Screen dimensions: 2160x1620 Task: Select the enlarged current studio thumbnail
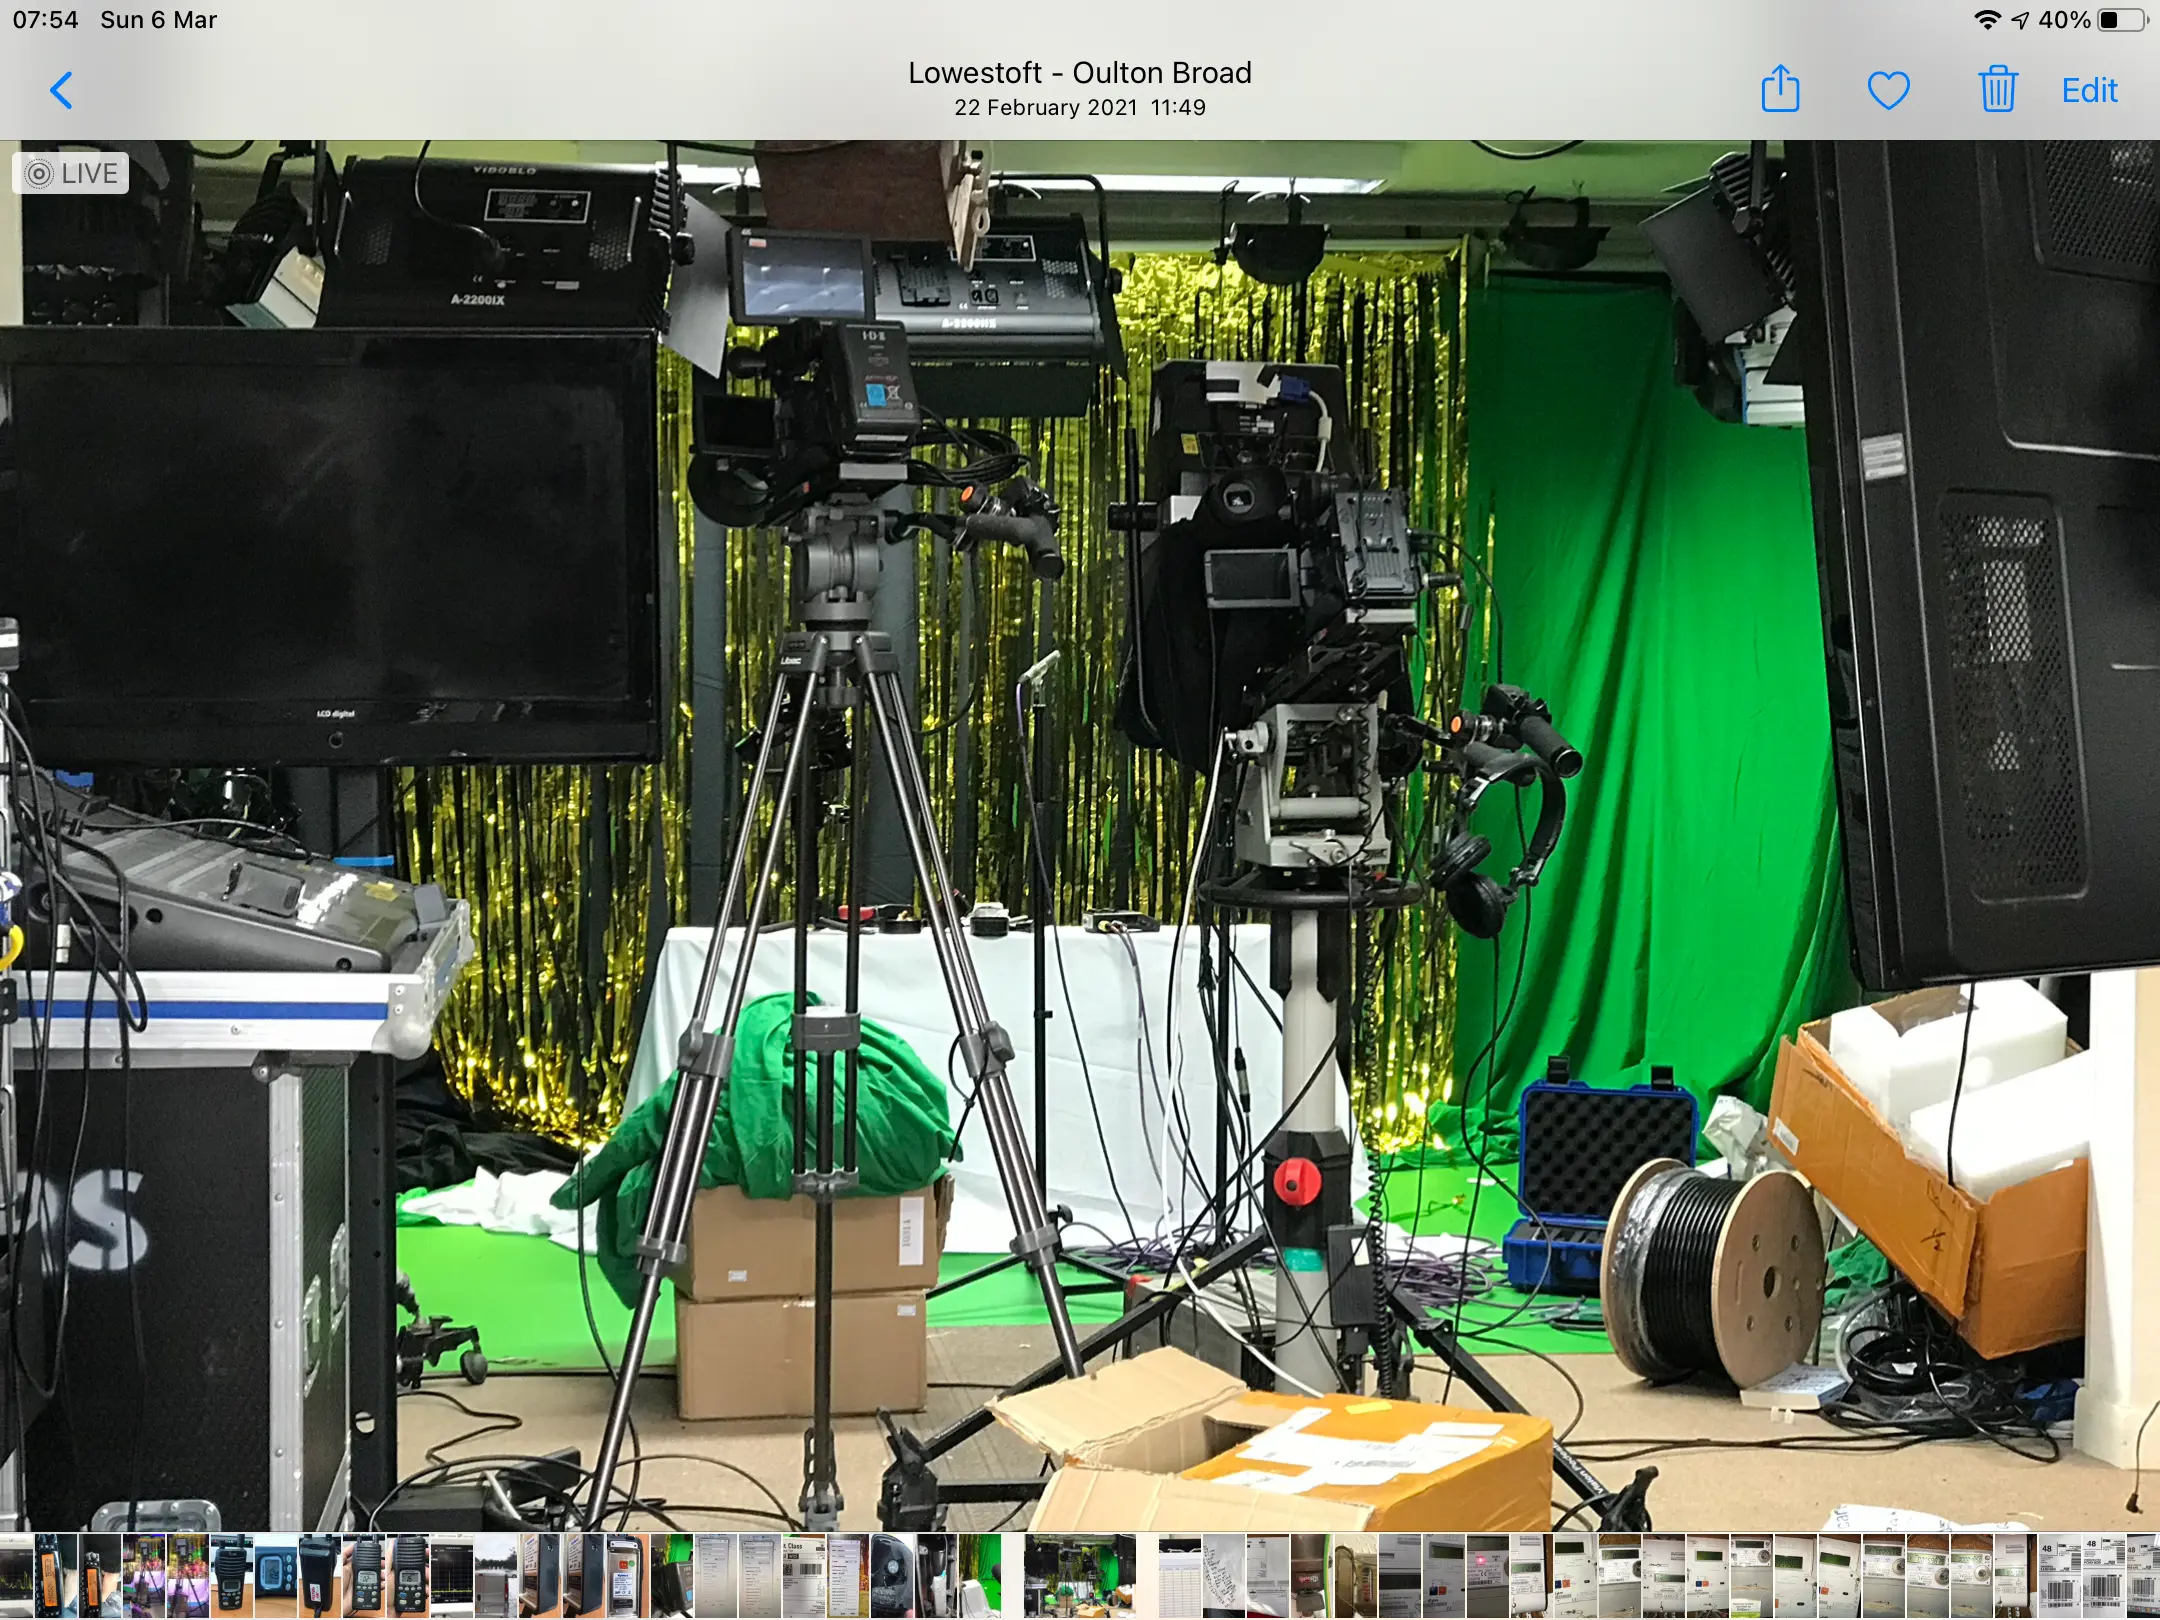[x=1078, y=1576]
